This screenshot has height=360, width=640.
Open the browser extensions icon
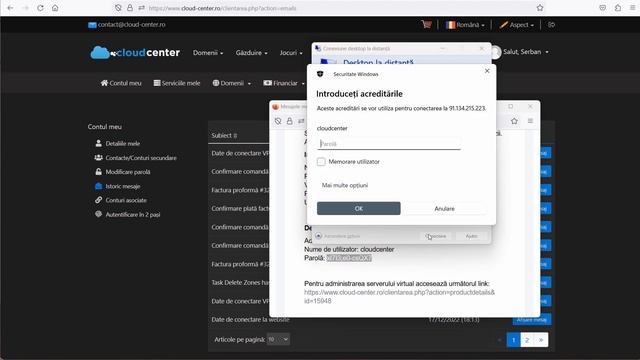click(618, 8)
